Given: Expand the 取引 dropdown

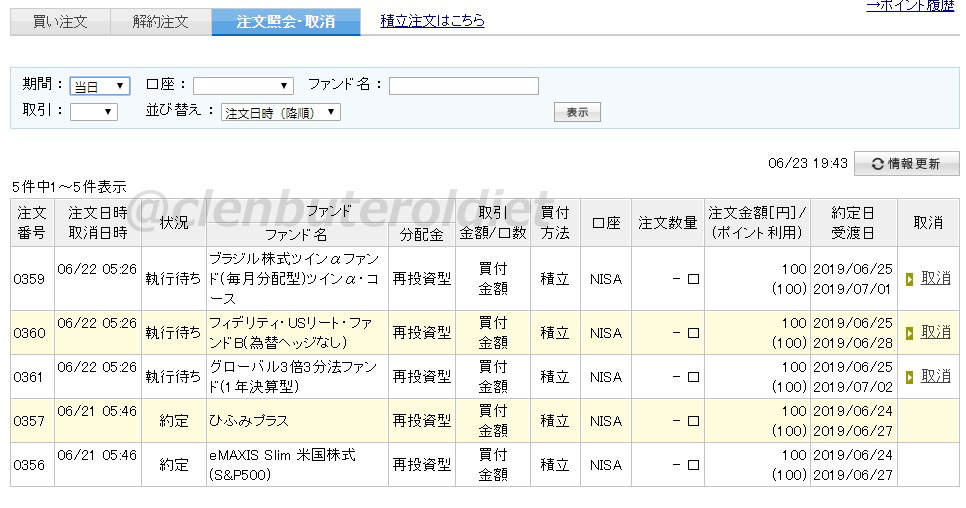Looking at the screenshot, I should pyautogui.click(x=94, y=112).
